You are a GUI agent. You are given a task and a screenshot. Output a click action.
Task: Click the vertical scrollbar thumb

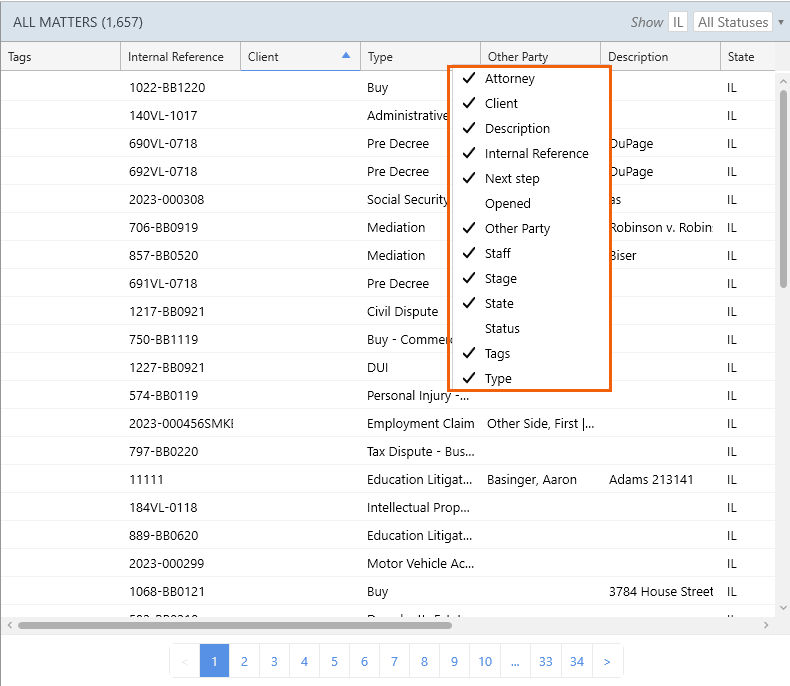(783, 189)
